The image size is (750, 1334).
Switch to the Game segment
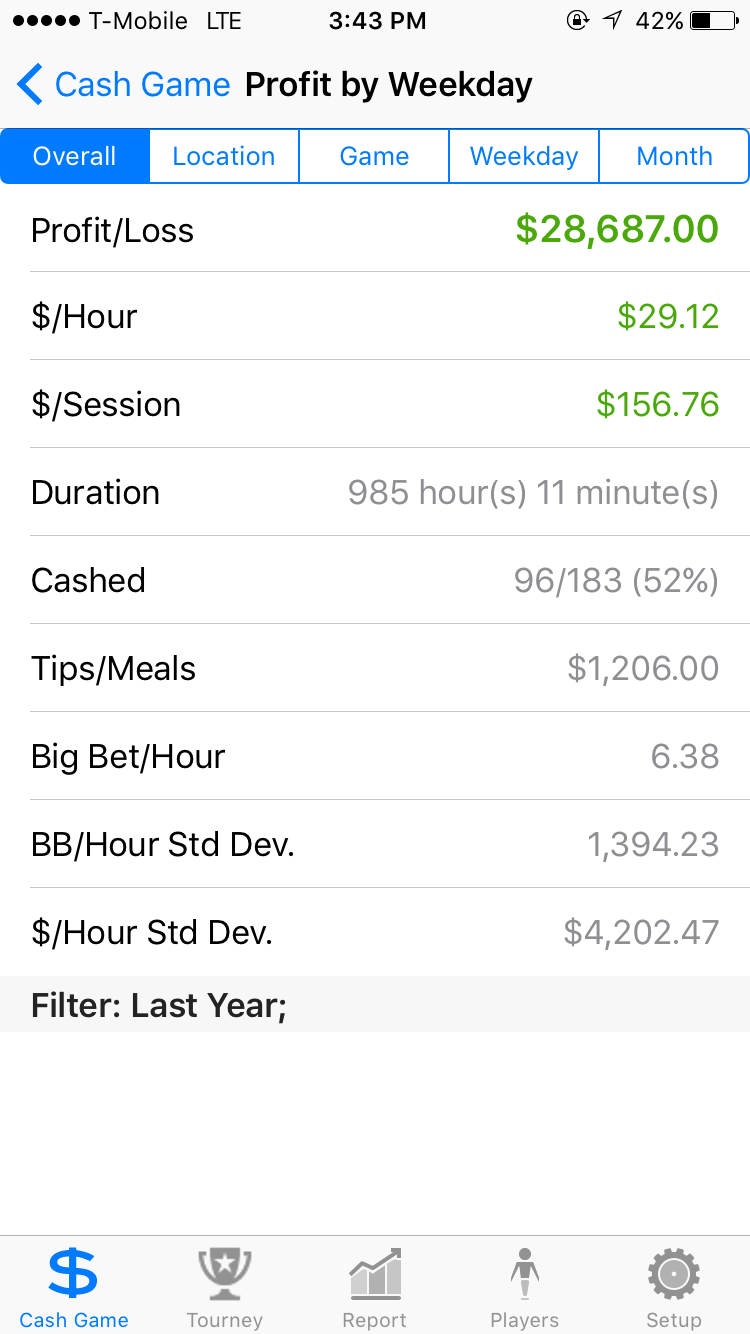click(374, 156)
